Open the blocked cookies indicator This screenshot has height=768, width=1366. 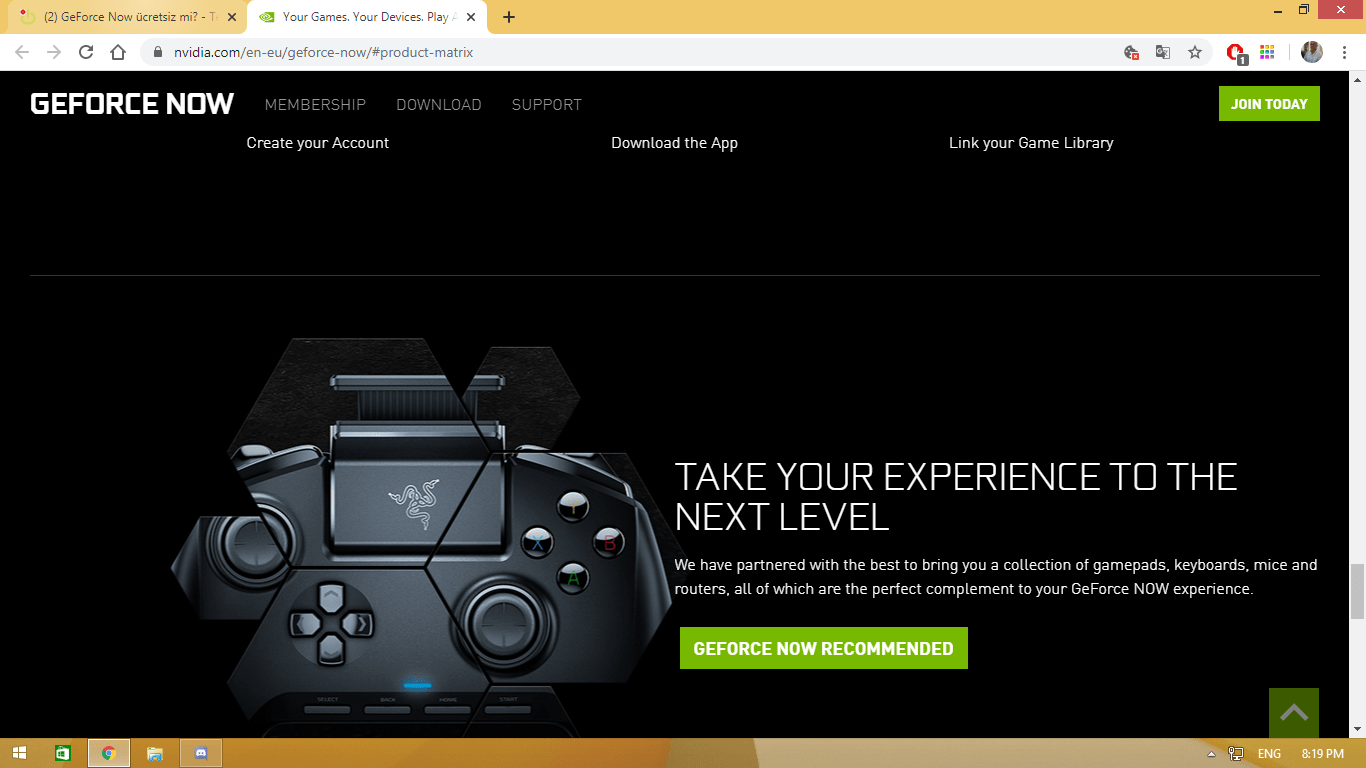point(1131,52)
